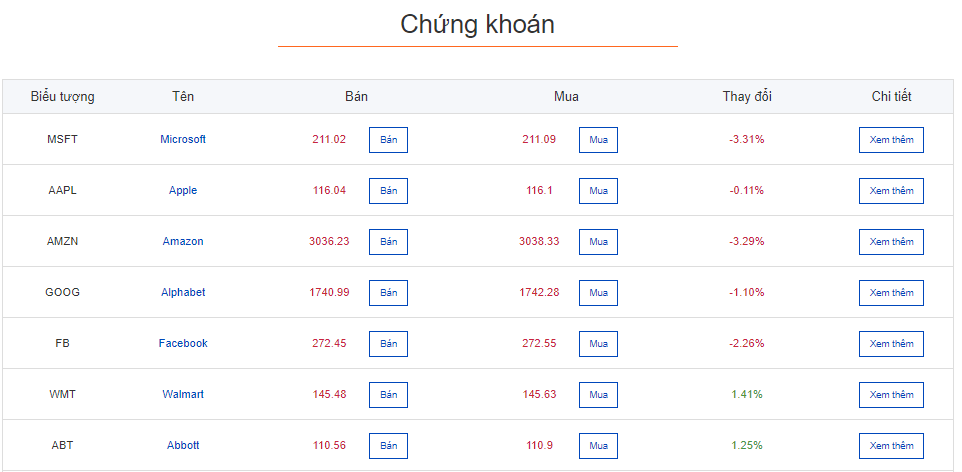Screen dimensions: 962x472
Task: Click Xem thêm in Facebook row
Action: point(891,344)
